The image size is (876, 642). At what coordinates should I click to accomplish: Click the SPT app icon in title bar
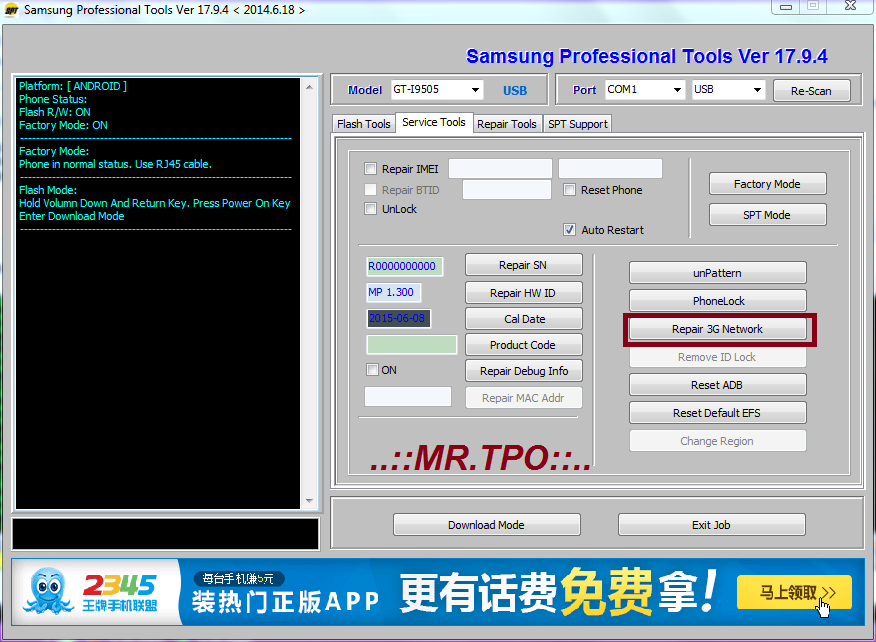tap(11, 10)
